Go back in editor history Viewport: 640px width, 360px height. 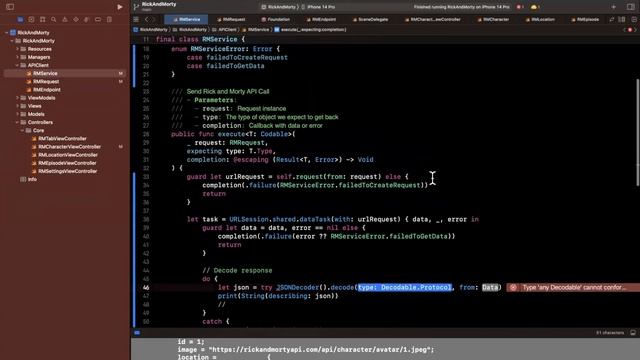pyautogui.click(x=147, y=19)
